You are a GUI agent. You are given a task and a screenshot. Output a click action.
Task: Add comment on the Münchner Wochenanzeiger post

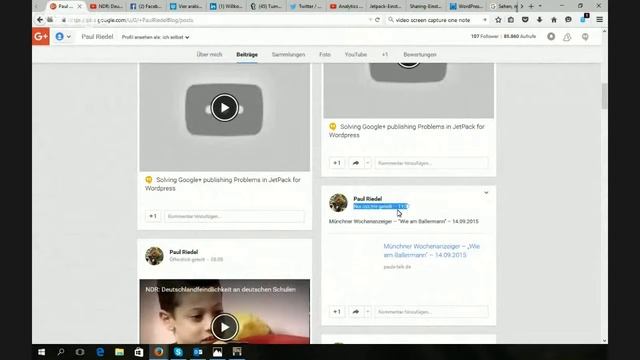[x=431, y=312]
